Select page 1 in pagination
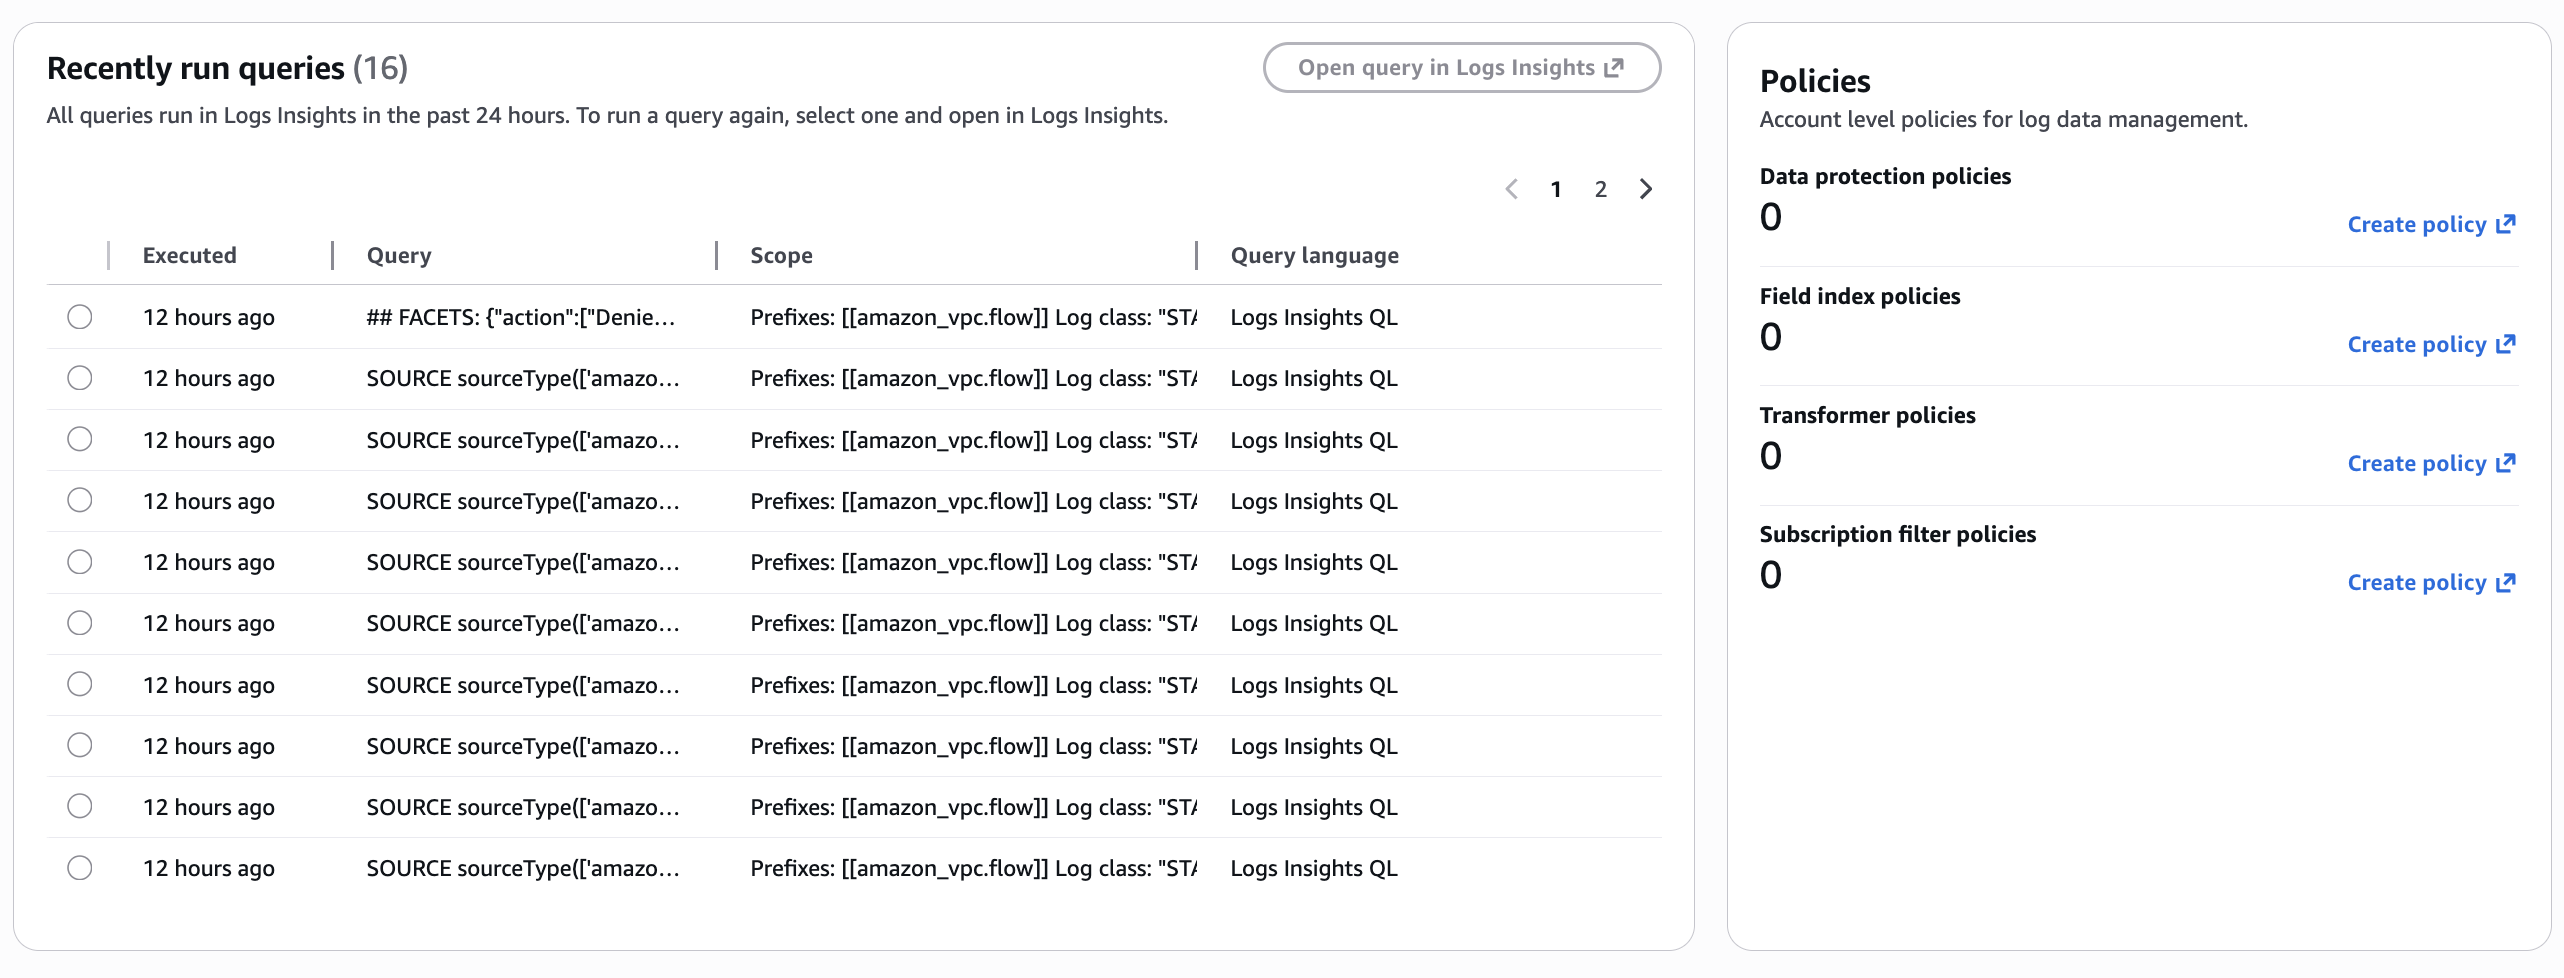This screenshot has width=2564, height=978. pyautogui.click(x=1556, y=189)
